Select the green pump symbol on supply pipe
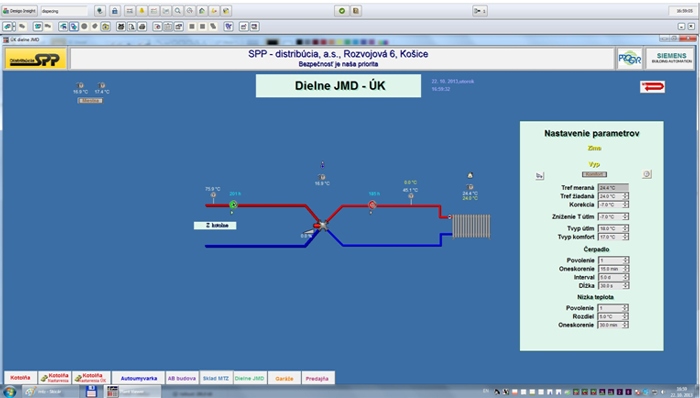Screen dimensions: 700x398 coord(233,205)
